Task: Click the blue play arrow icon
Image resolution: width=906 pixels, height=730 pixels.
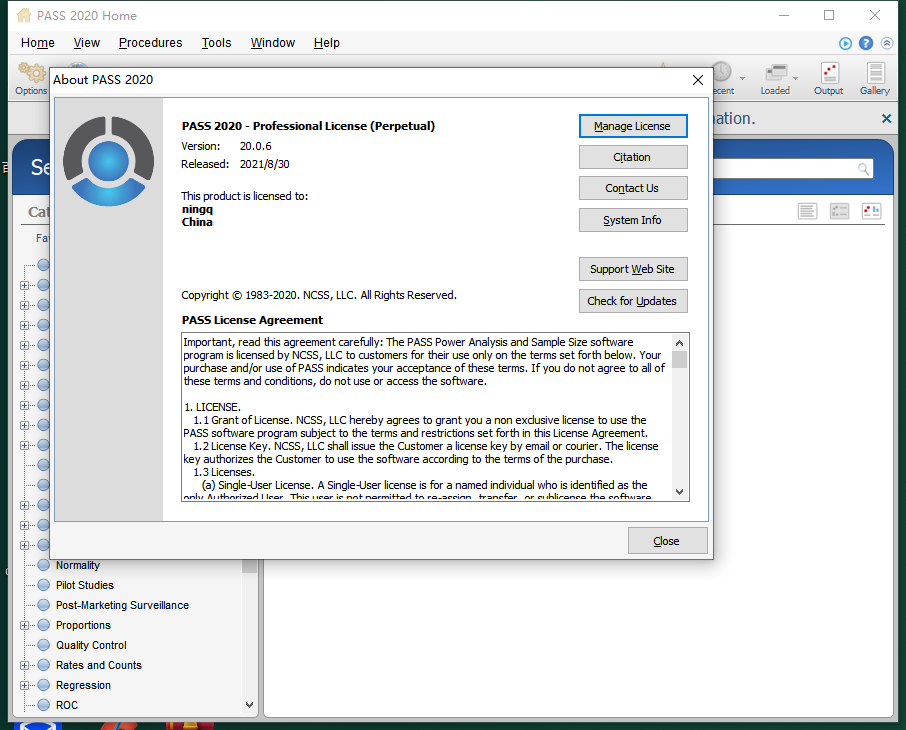Action: [846, 43]
